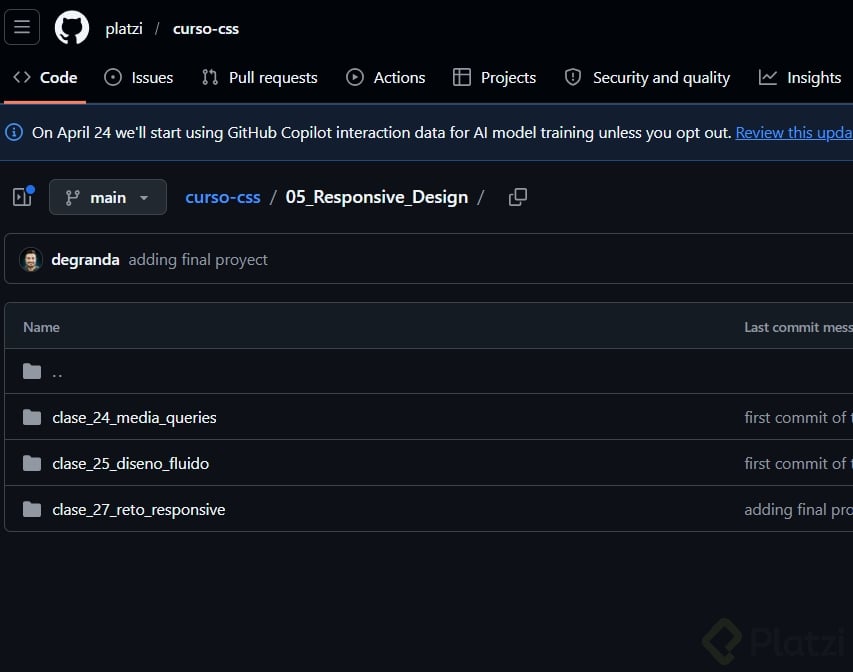
Task: Open the platzi organization link
Action: [124, 28]
